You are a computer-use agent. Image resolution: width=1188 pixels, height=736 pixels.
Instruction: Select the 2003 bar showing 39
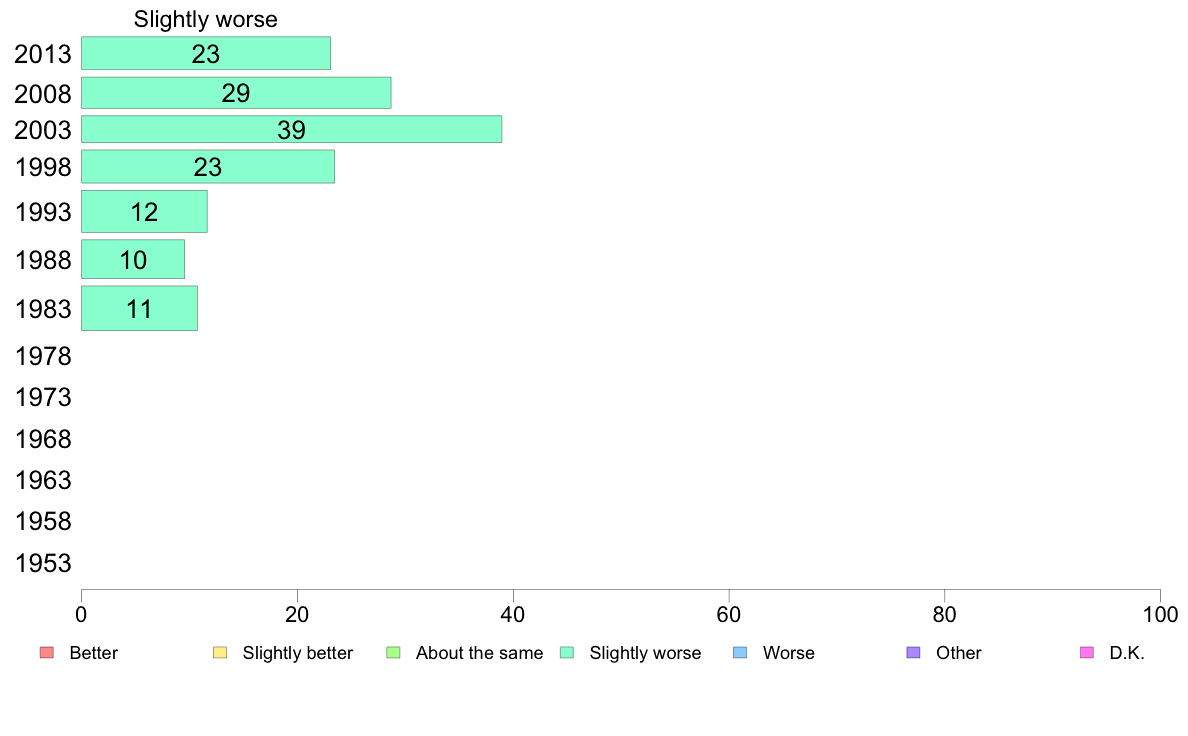(x=292, y=129)
